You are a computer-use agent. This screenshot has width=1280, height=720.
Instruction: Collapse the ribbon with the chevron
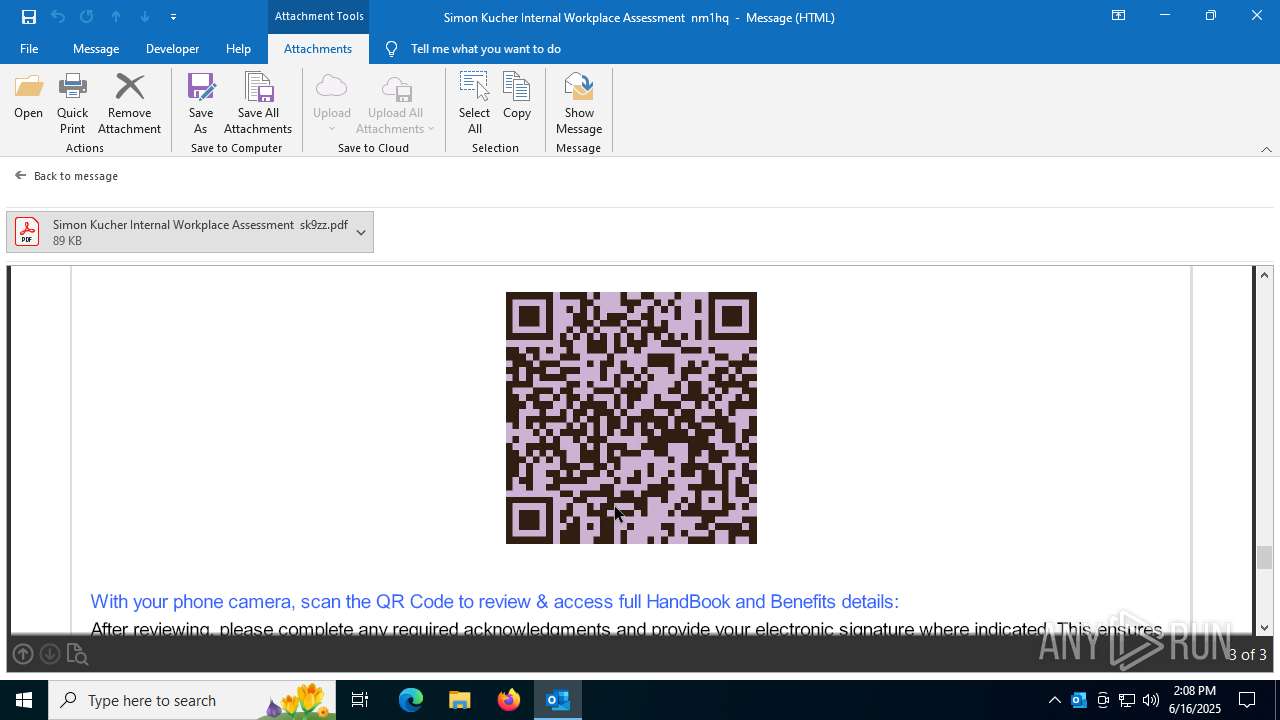[1266, 149]
